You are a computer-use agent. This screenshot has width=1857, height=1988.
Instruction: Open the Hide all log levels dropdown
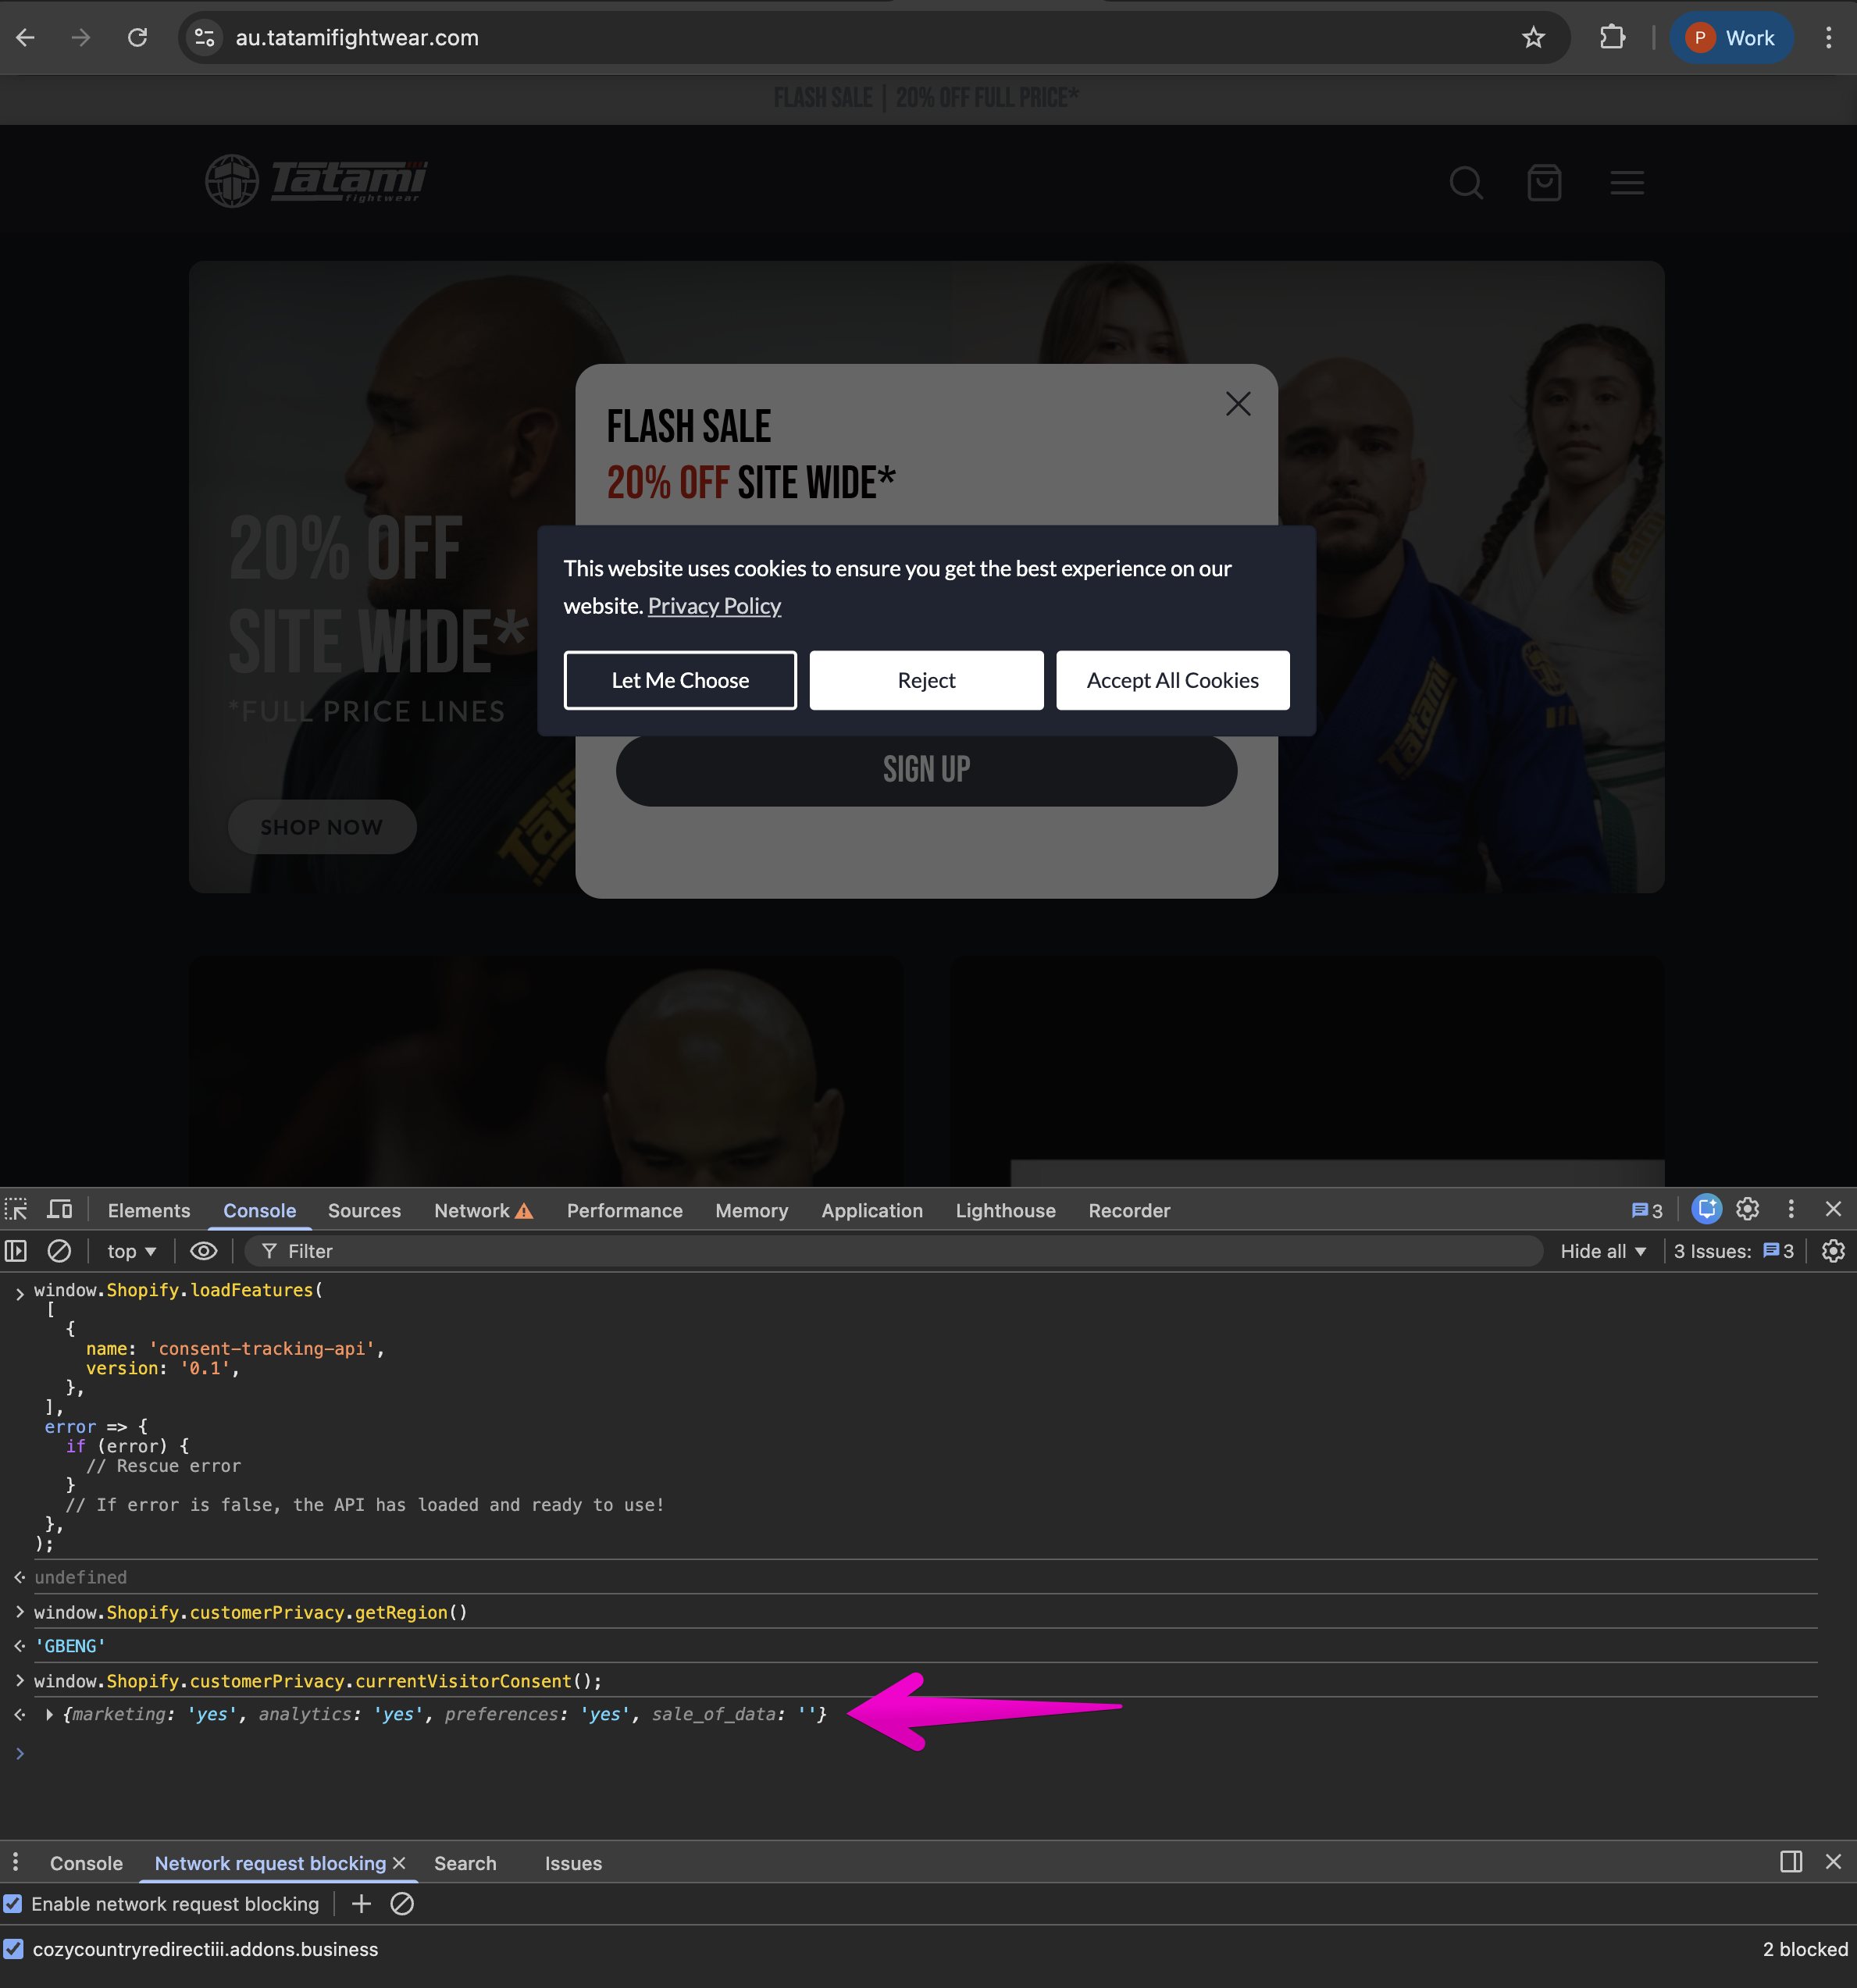point(1602,1251)
